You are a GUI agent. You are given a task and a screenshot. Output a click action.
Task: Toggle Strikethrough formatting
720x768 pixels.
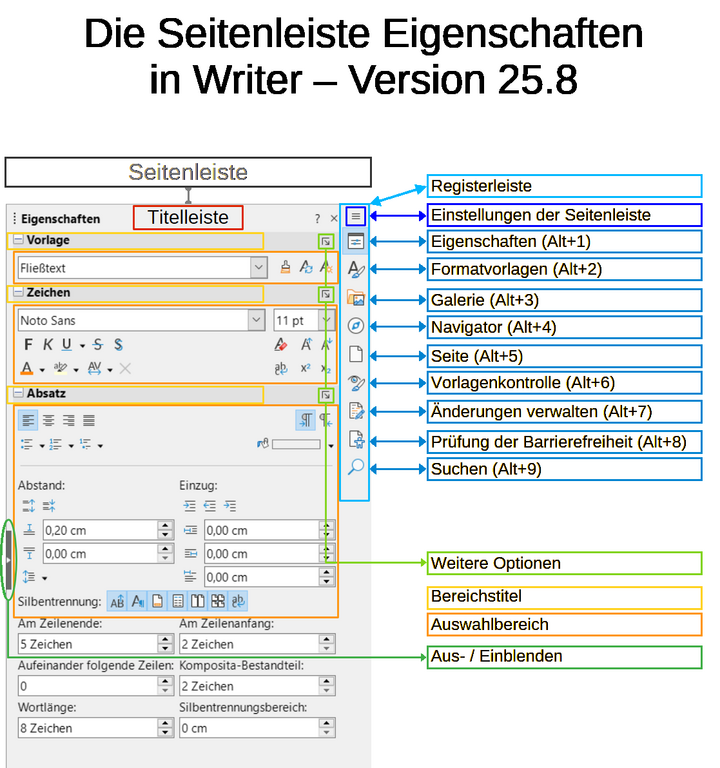98,345
